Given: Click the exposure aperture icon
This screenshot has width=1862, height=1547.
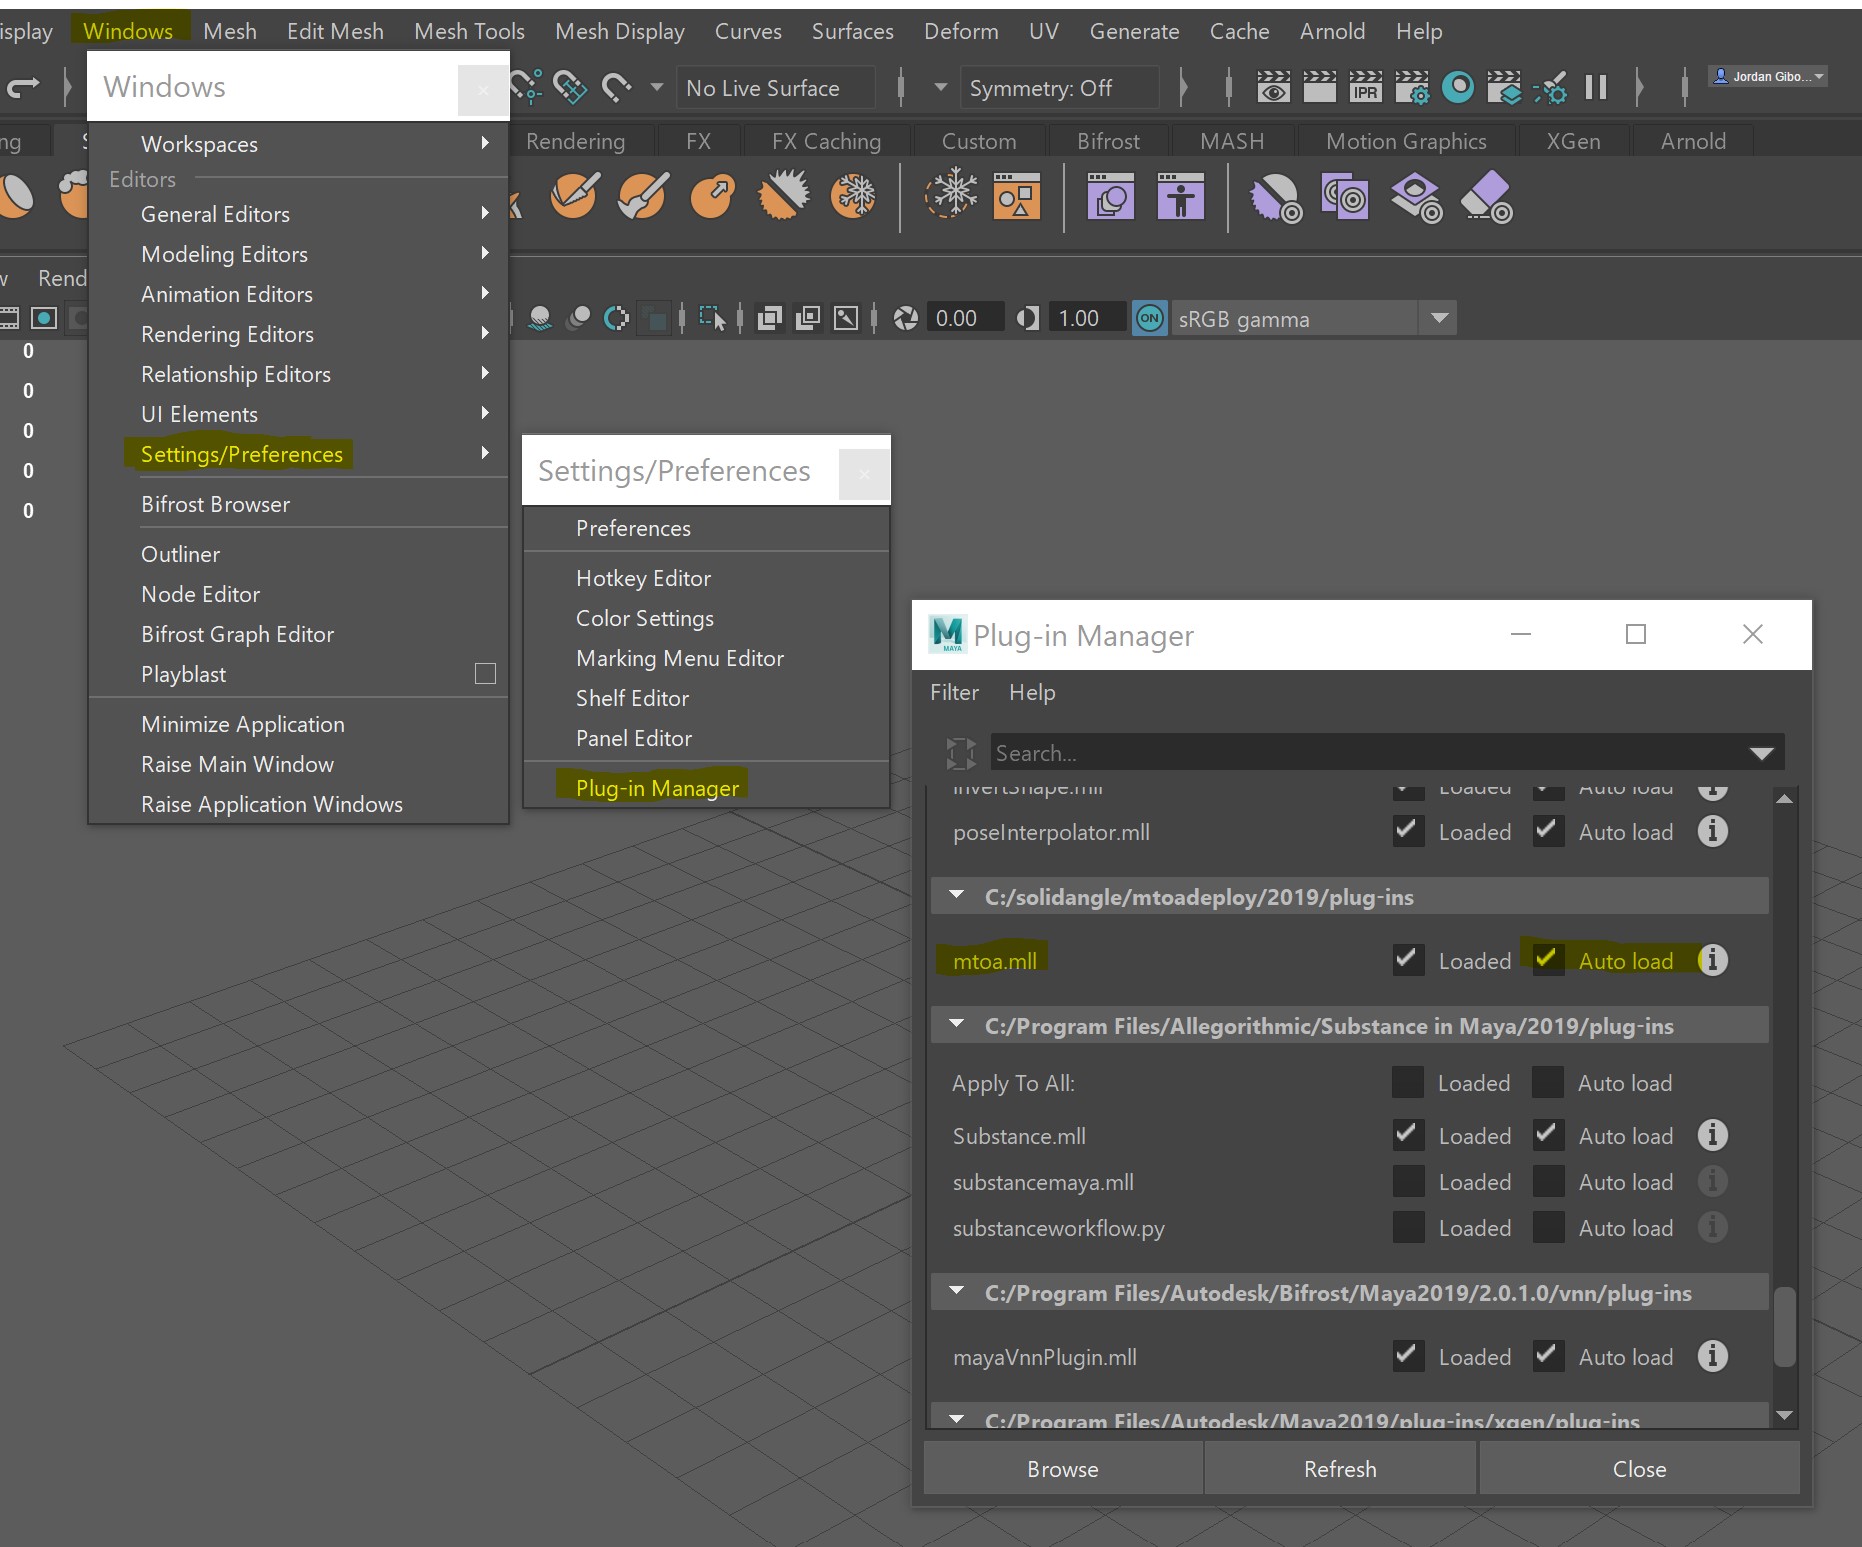Looking at the screenshot, I should click(906, 318).
